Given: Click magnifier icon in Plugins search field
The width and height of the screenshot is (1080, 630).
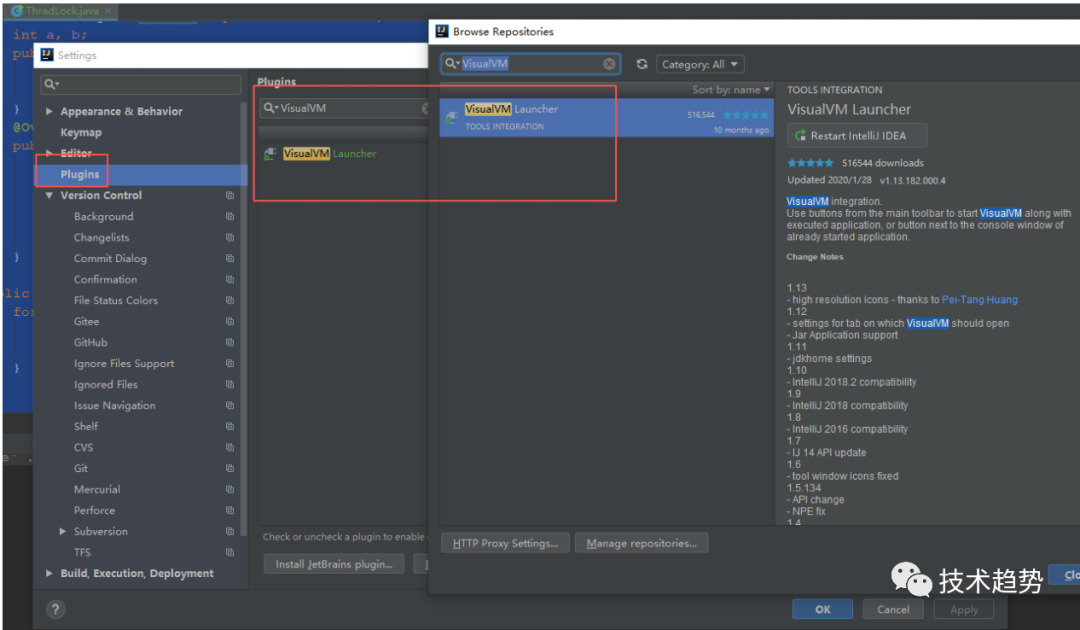Looking at the screenshot, I should [270, 108].
